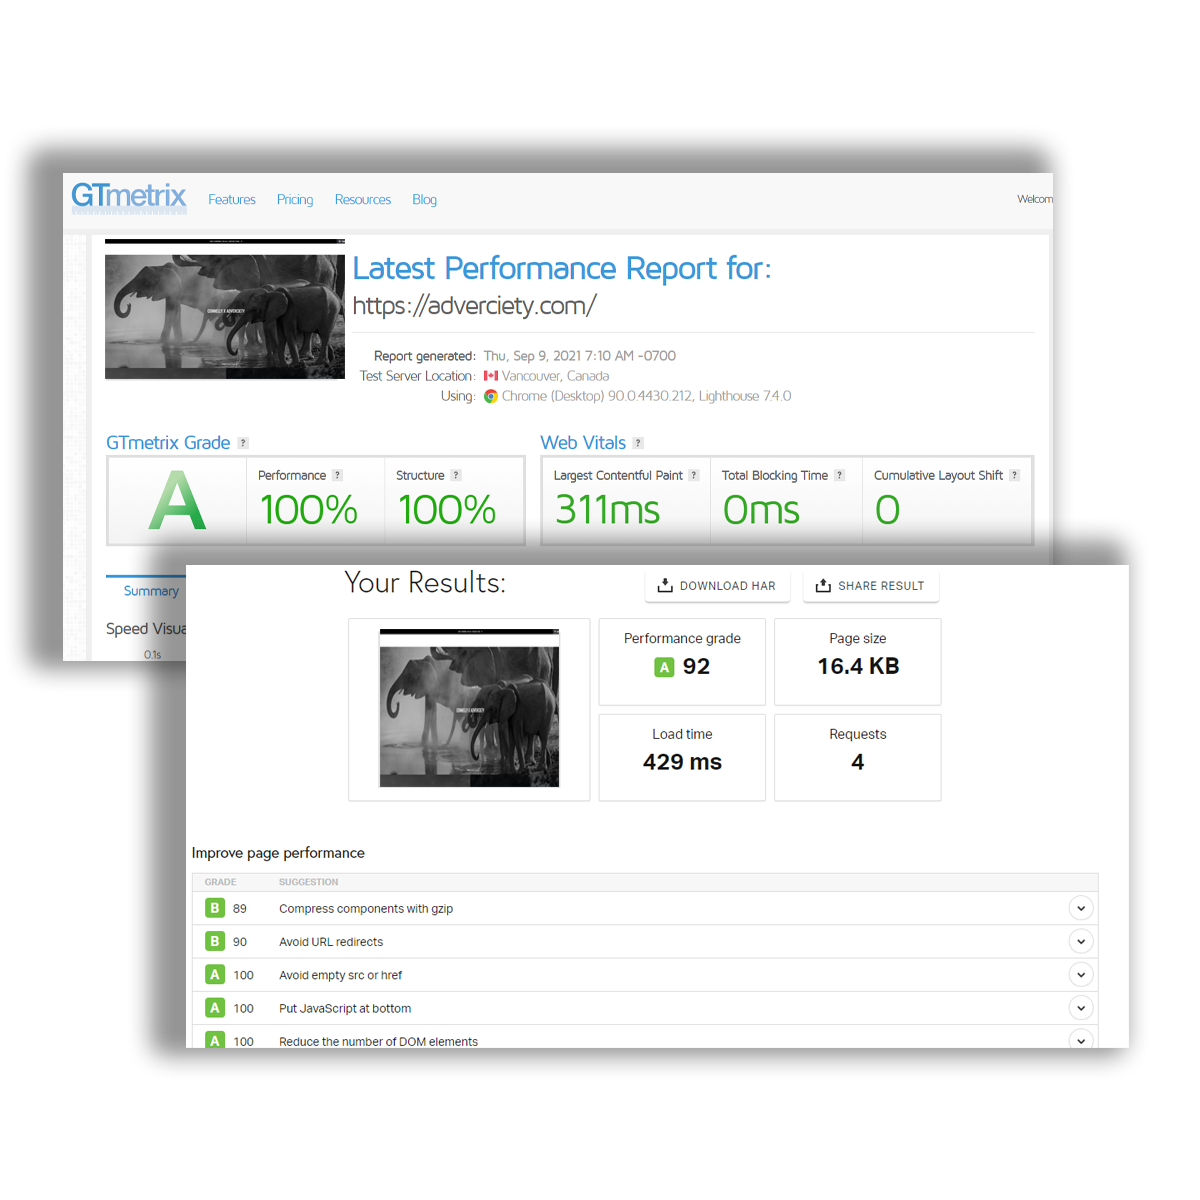The height and width of the screenshot is (1200, 1200).
Task: Go to the Pricing page
Action: 295,200
